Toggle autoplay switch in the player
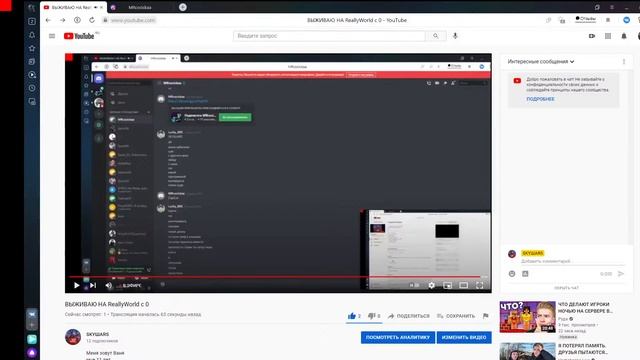This screenshot has height=360, width=640. click(414, 285)
